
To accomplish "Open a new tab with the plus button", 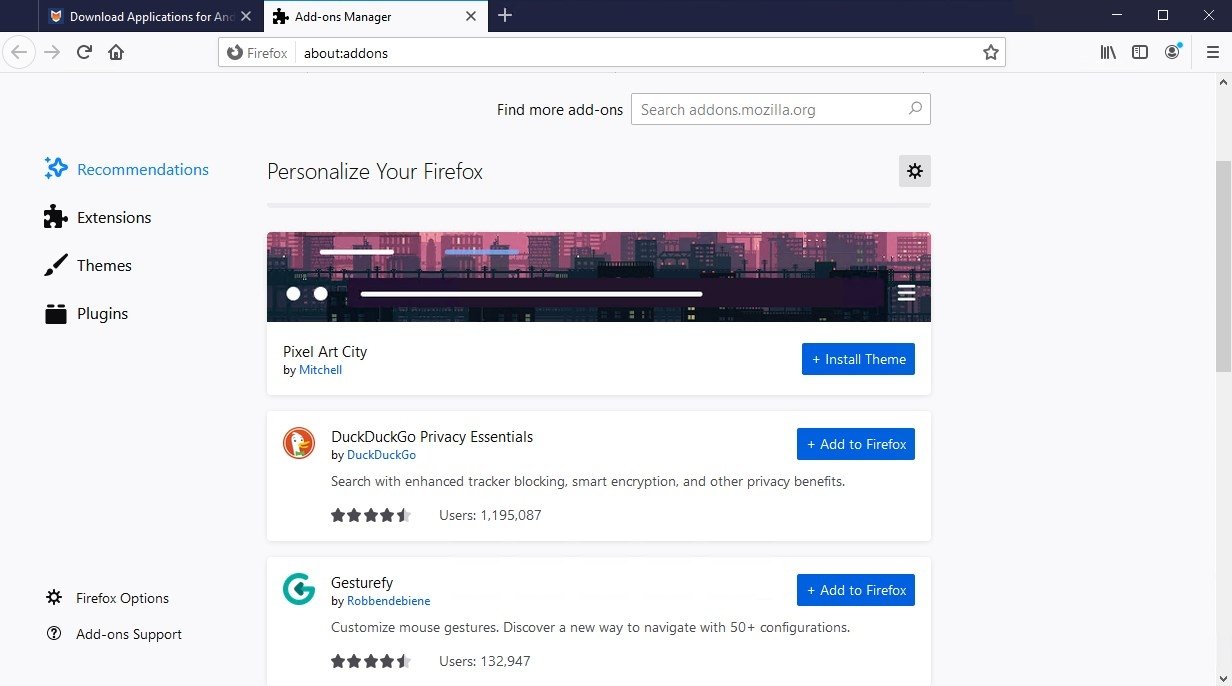I will 505,16.
